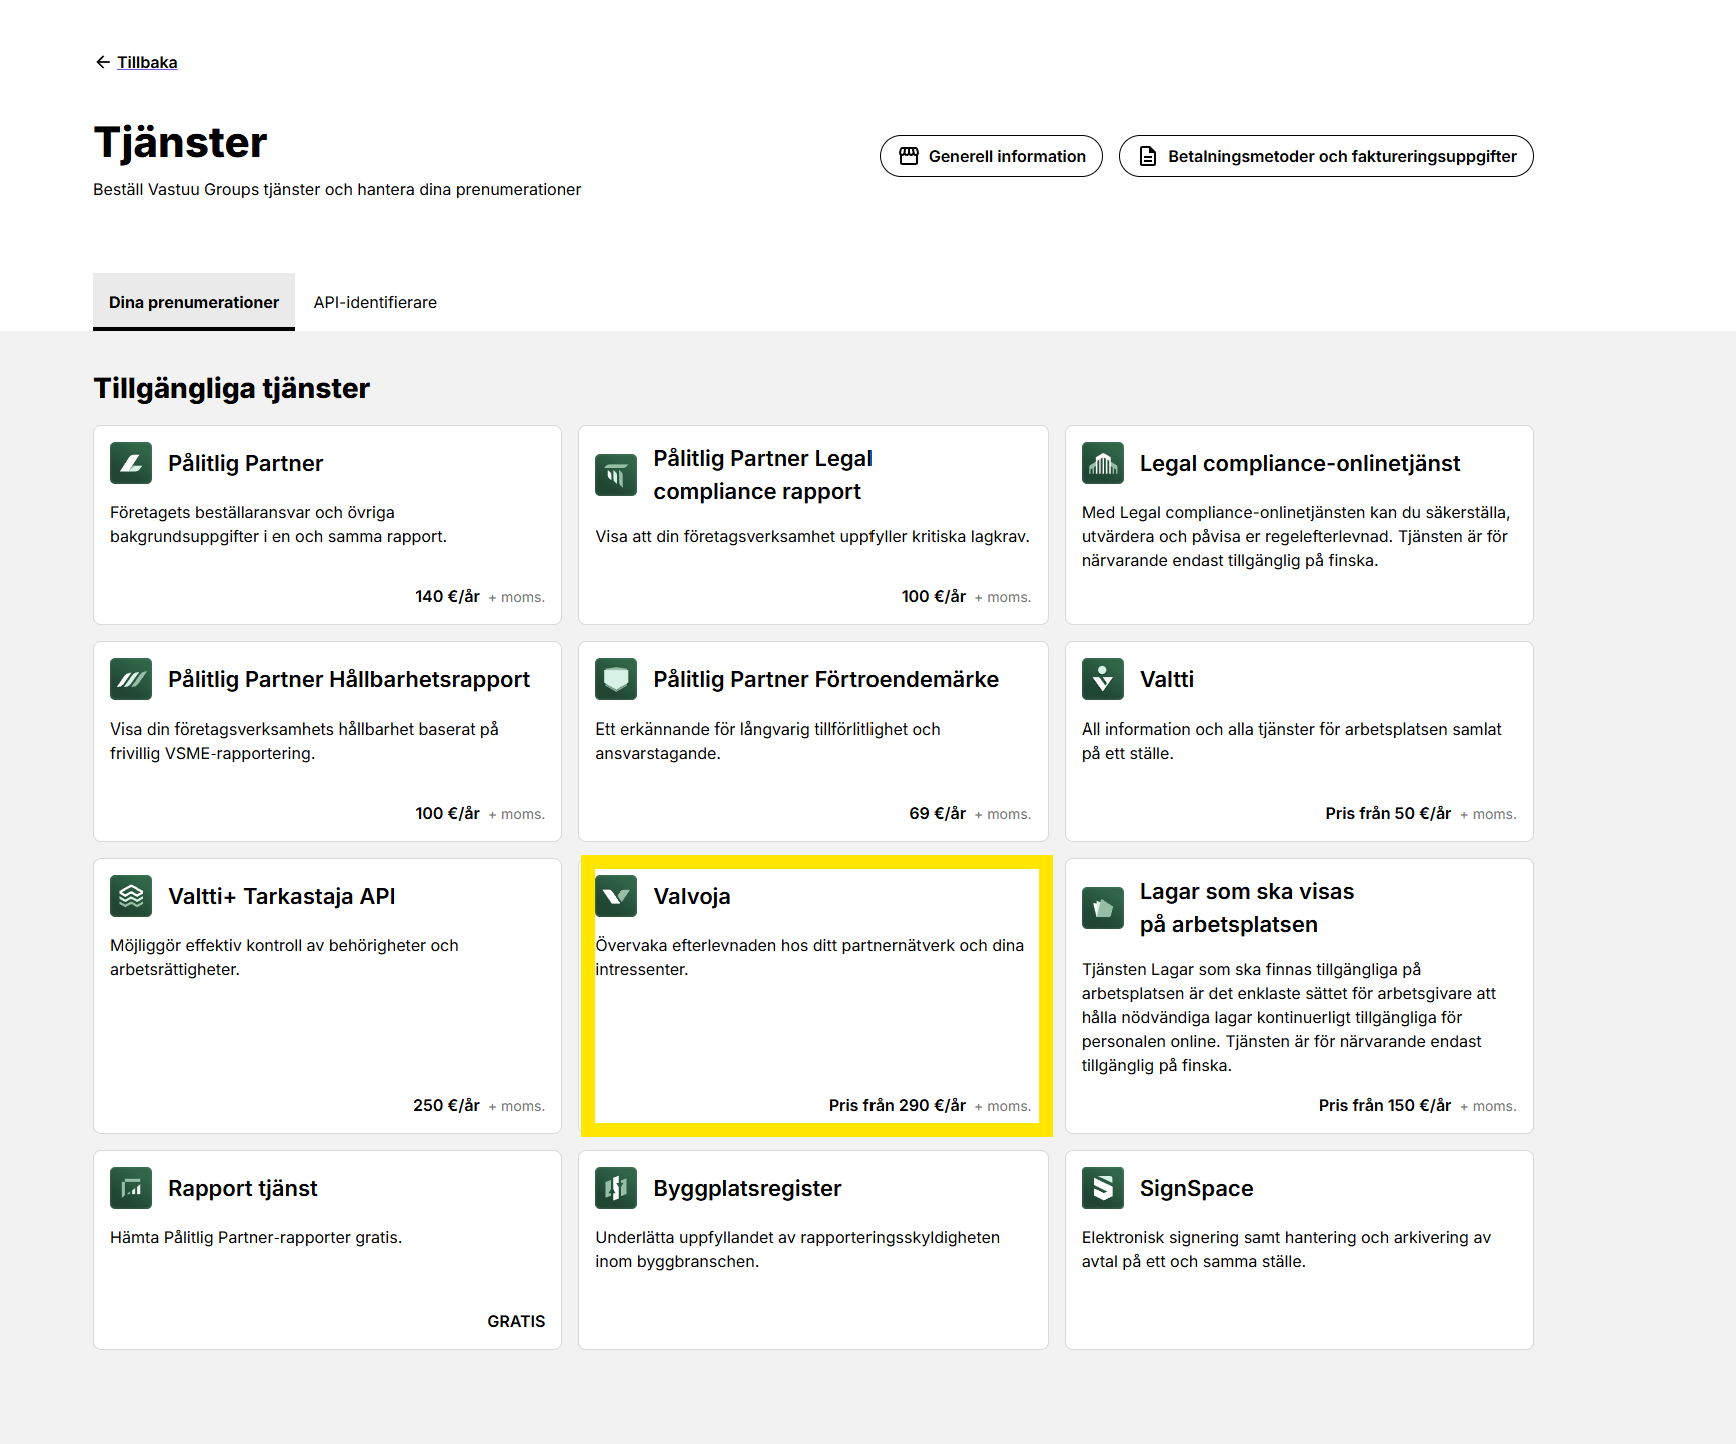The height and width of the screenshot is (1444, 1736).
Task: Click the 'Med Legal compliance-onlinetjänsten kan du' description
Action: (x=1296, y=536)
